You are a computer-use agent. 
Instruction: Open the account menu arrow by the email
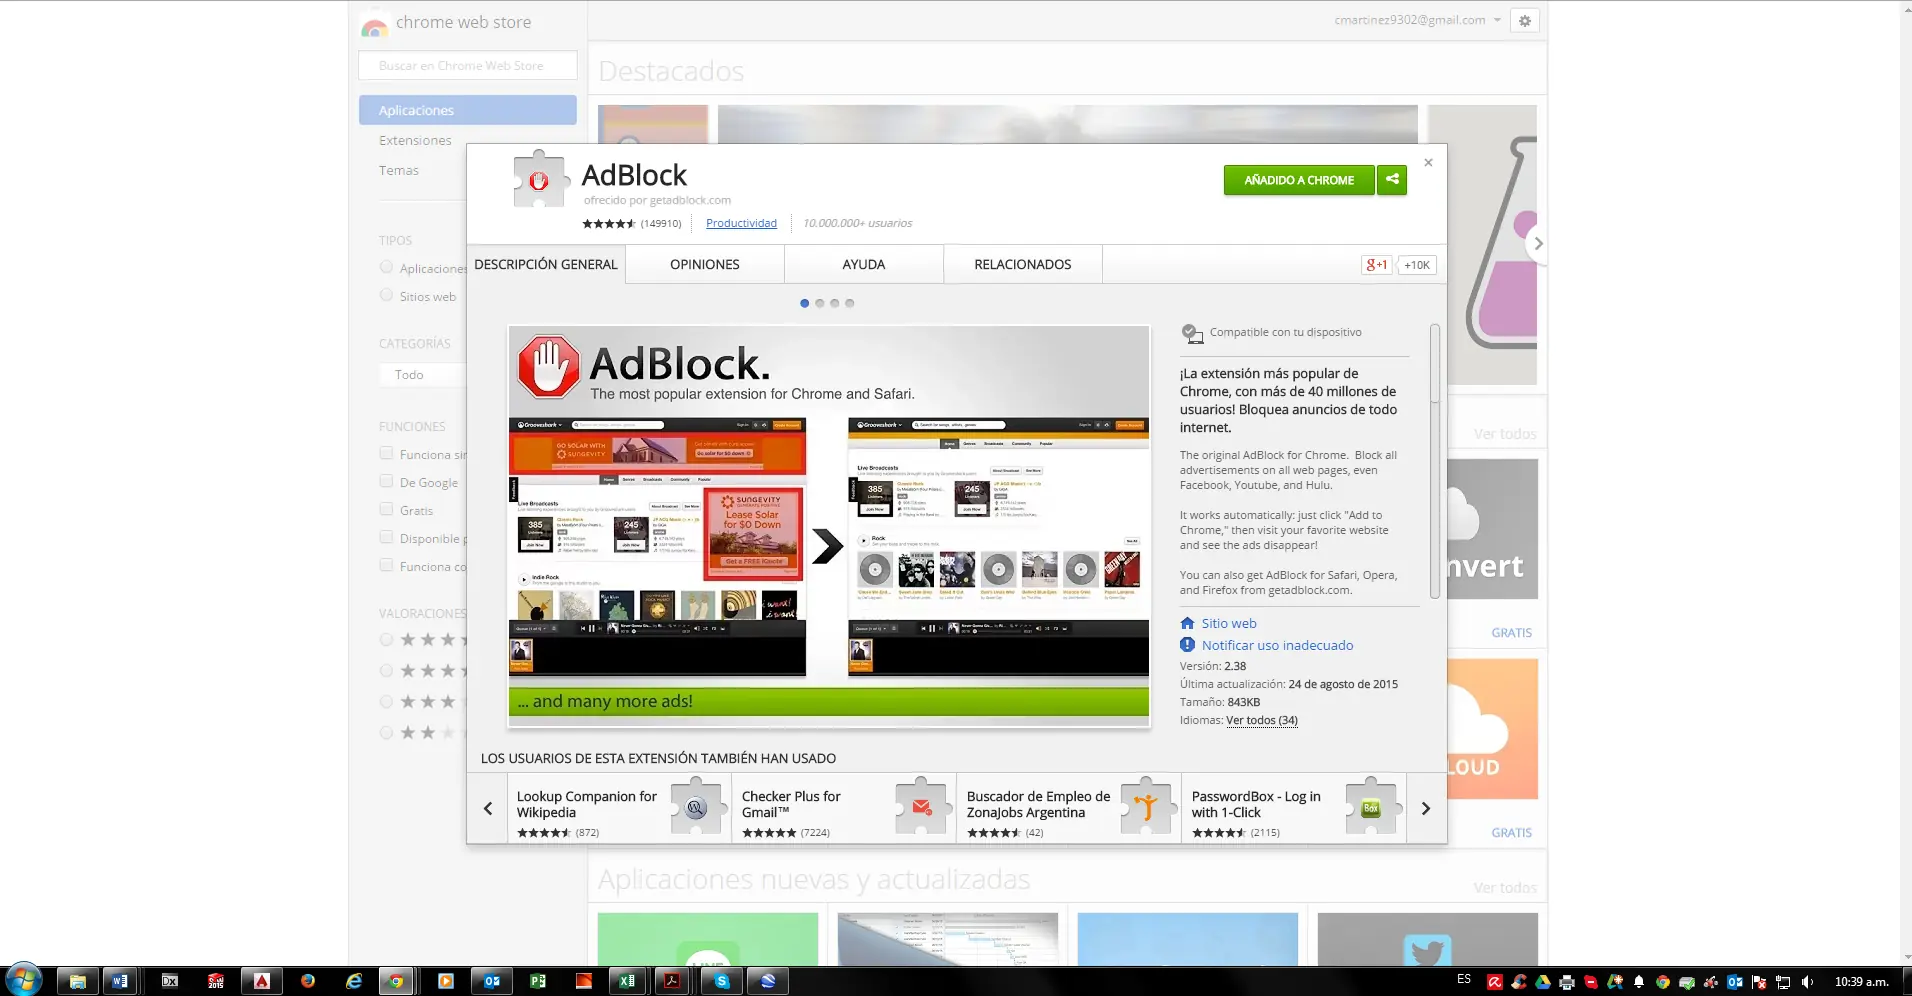pyautogui.click(x=1497, y=20)
